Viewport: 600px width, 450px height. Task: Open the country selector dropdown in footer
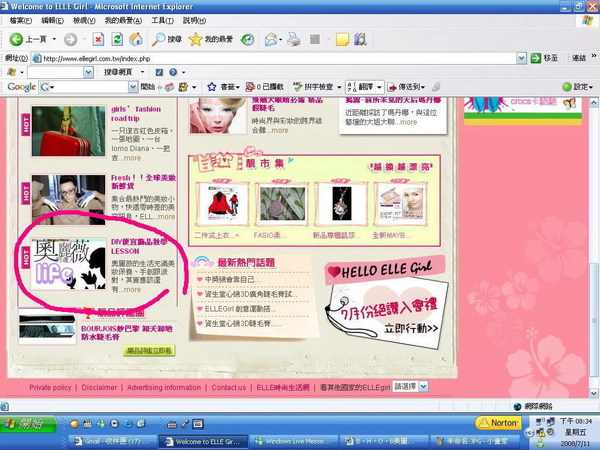click(423, 386)
